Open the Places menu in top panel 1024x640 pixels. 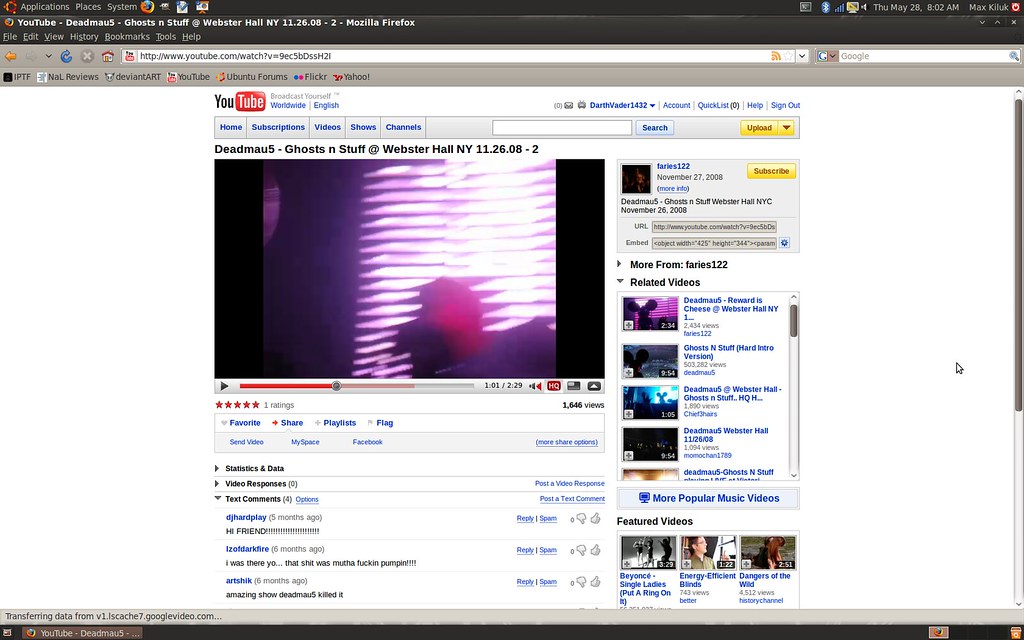point(88,7)
